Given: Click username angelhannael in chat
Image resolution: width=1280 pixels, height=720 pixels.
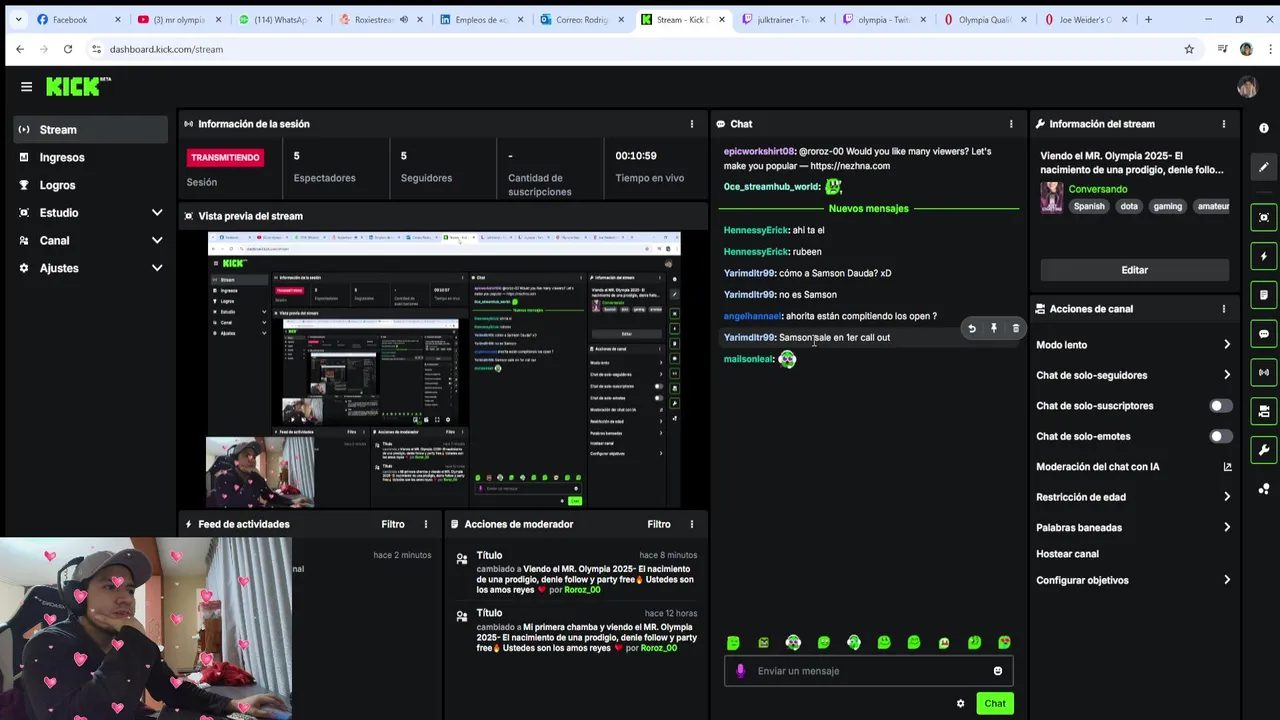Looking at the screenshot, I should click(x=752, y=316).
